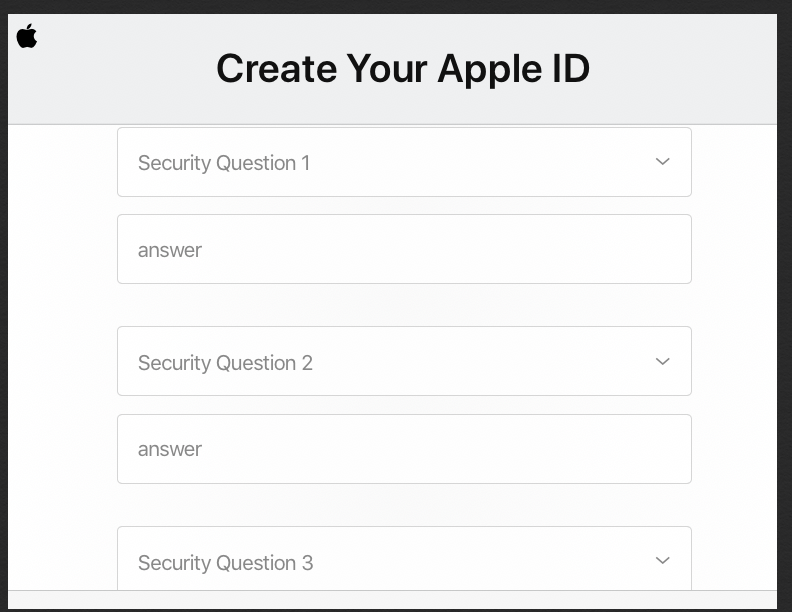Click the gray footer bar at the bottom
Screen dimensions: 792x612
pyautogui.click(x=392, y=599)
